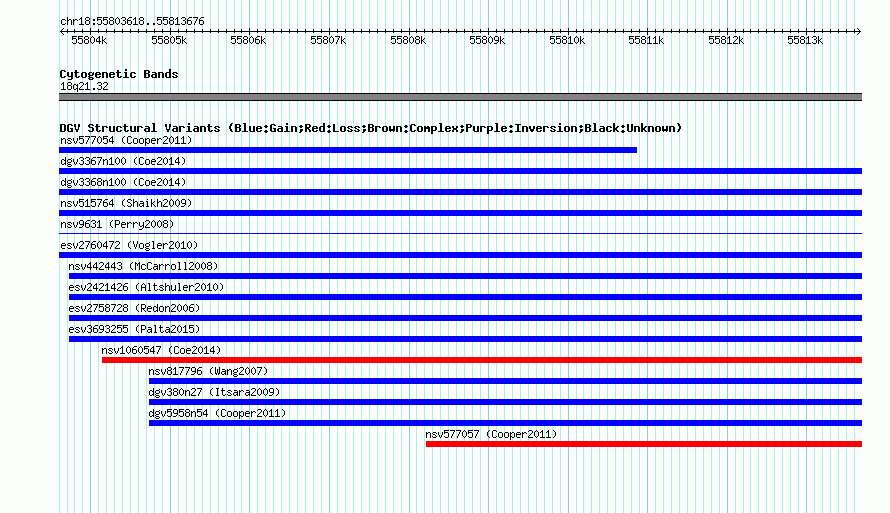The width and height of the screenshot is (890, 513).
Task: Select the esv2760472 blue feature bar
Action: 460,255
